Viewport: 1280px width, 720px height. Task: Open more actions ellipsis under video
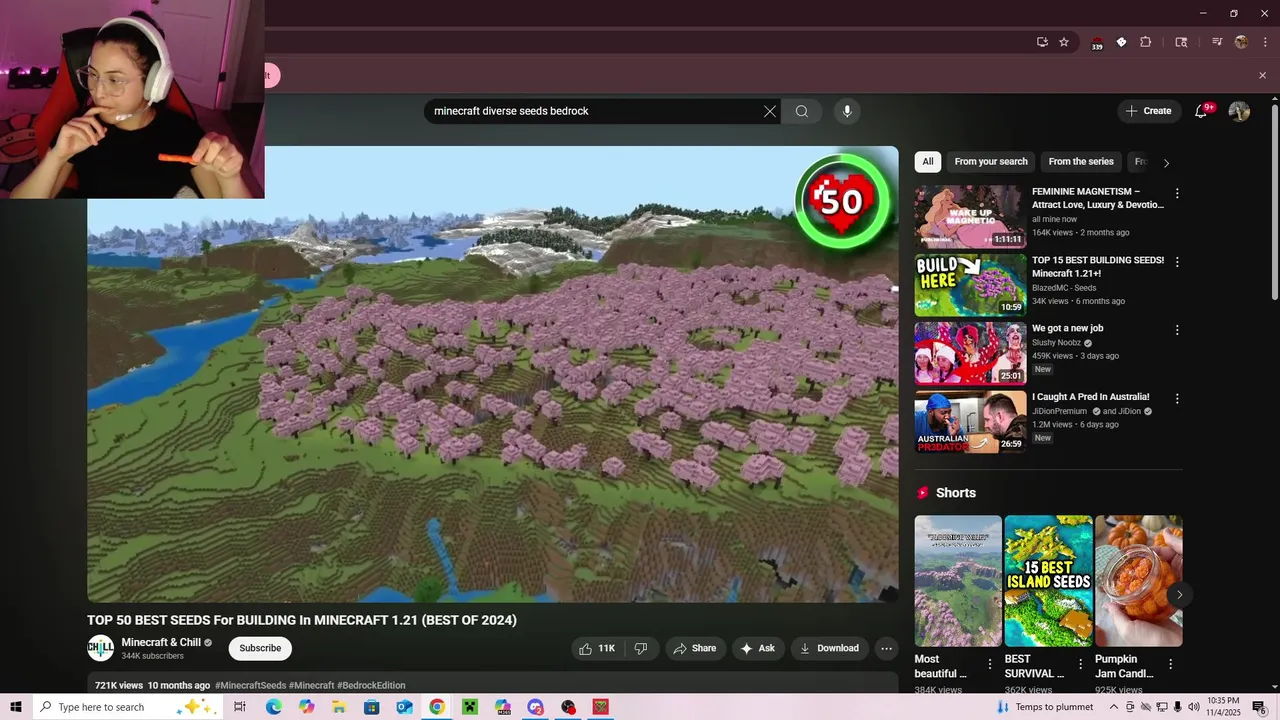coord(886,648)
